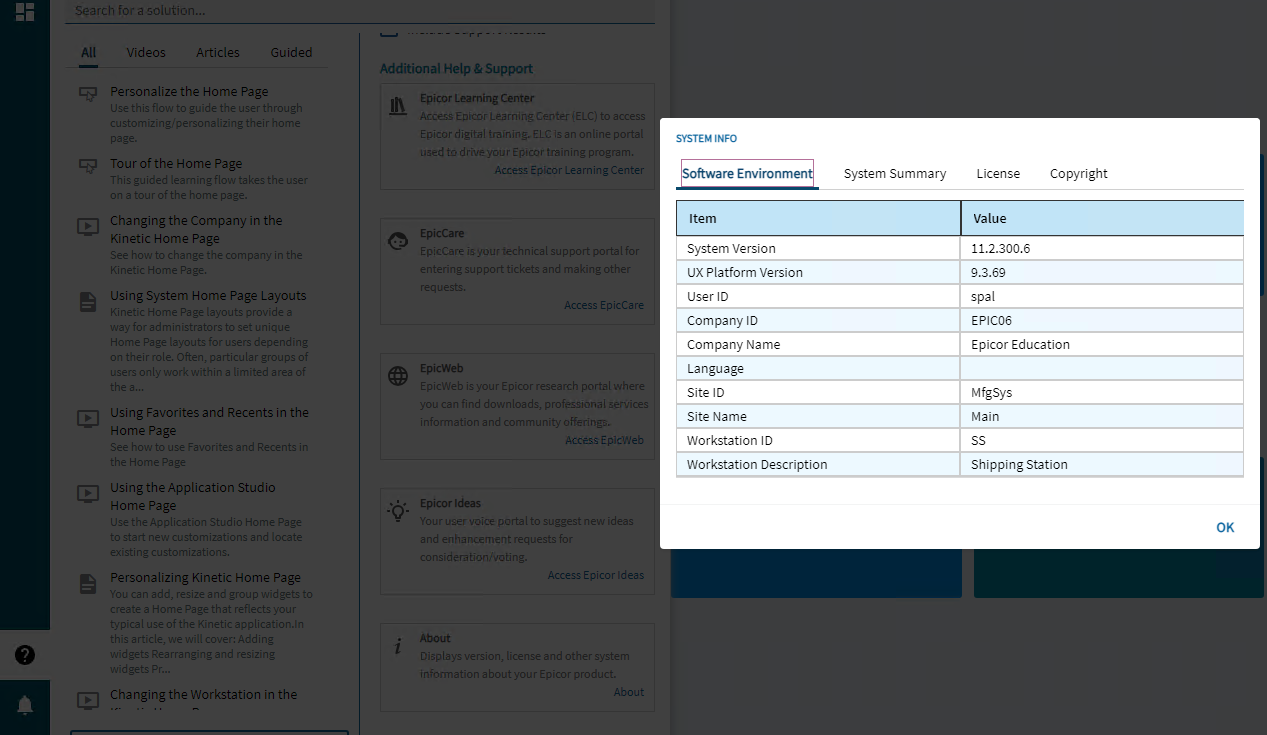Select the Company Name value Epicor Education
The width and height of the screenshot is (1267, 735).
1020,344
